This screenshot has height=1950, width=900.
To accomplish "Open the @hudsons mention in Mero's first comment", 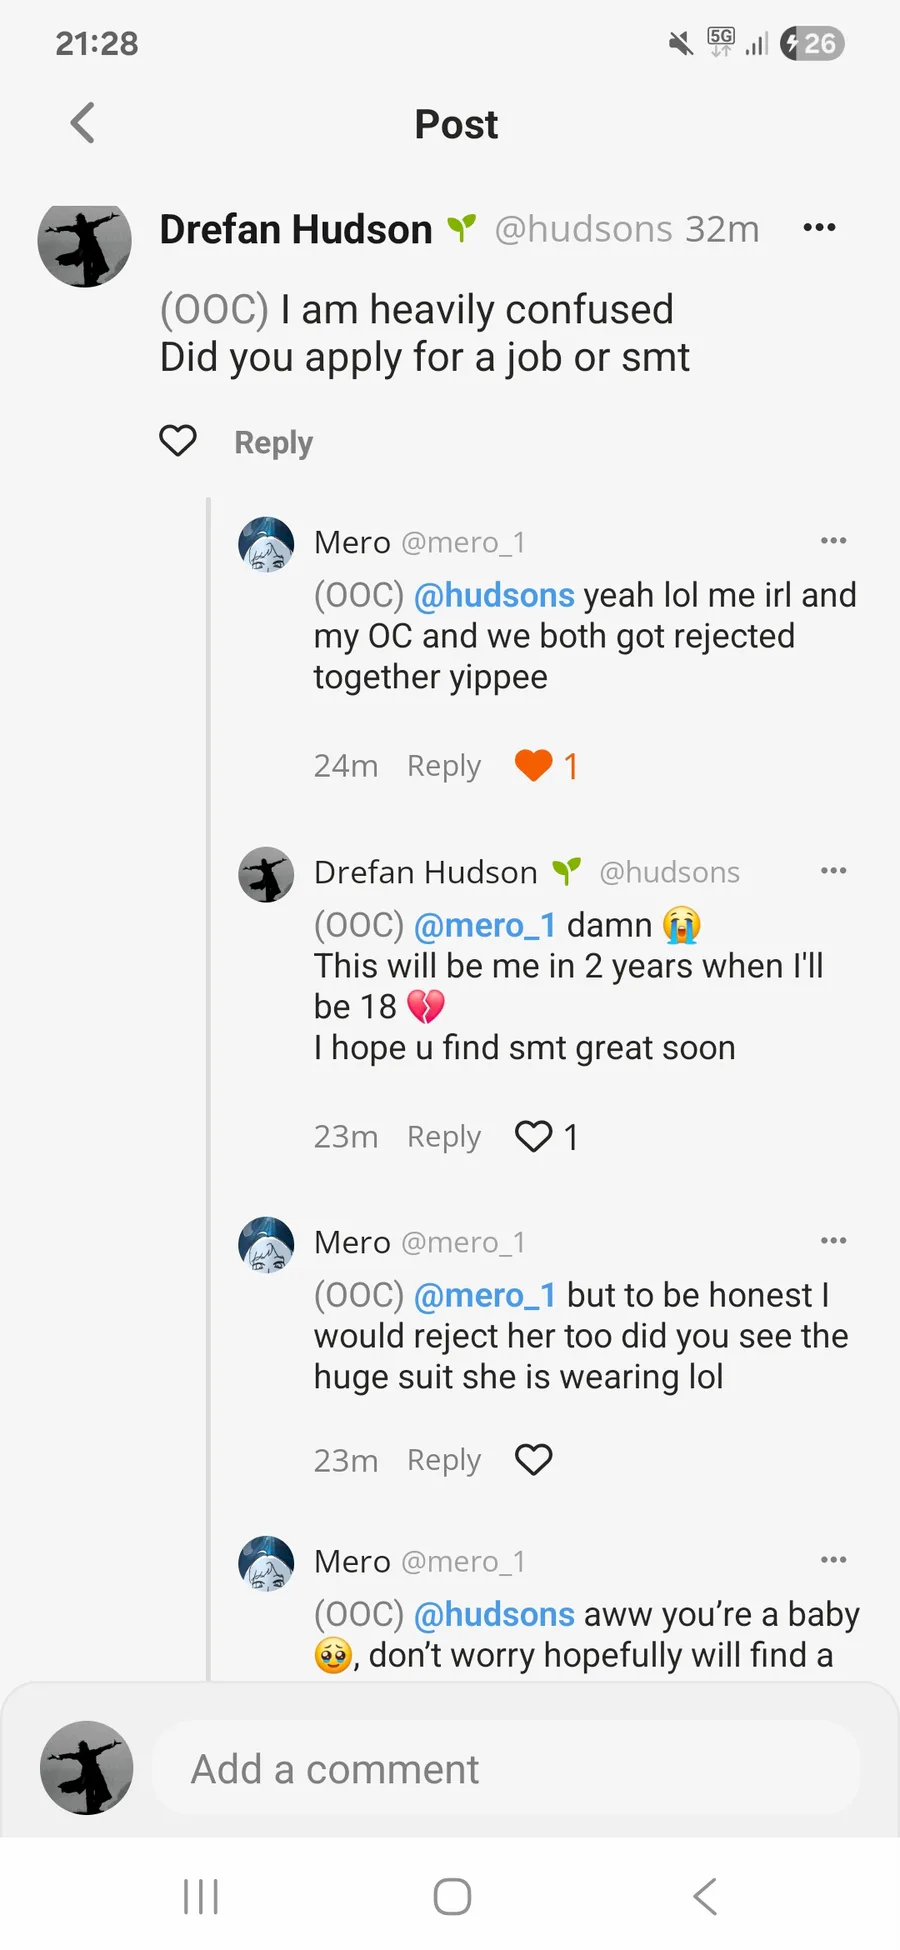I will [x=494, y=595].
